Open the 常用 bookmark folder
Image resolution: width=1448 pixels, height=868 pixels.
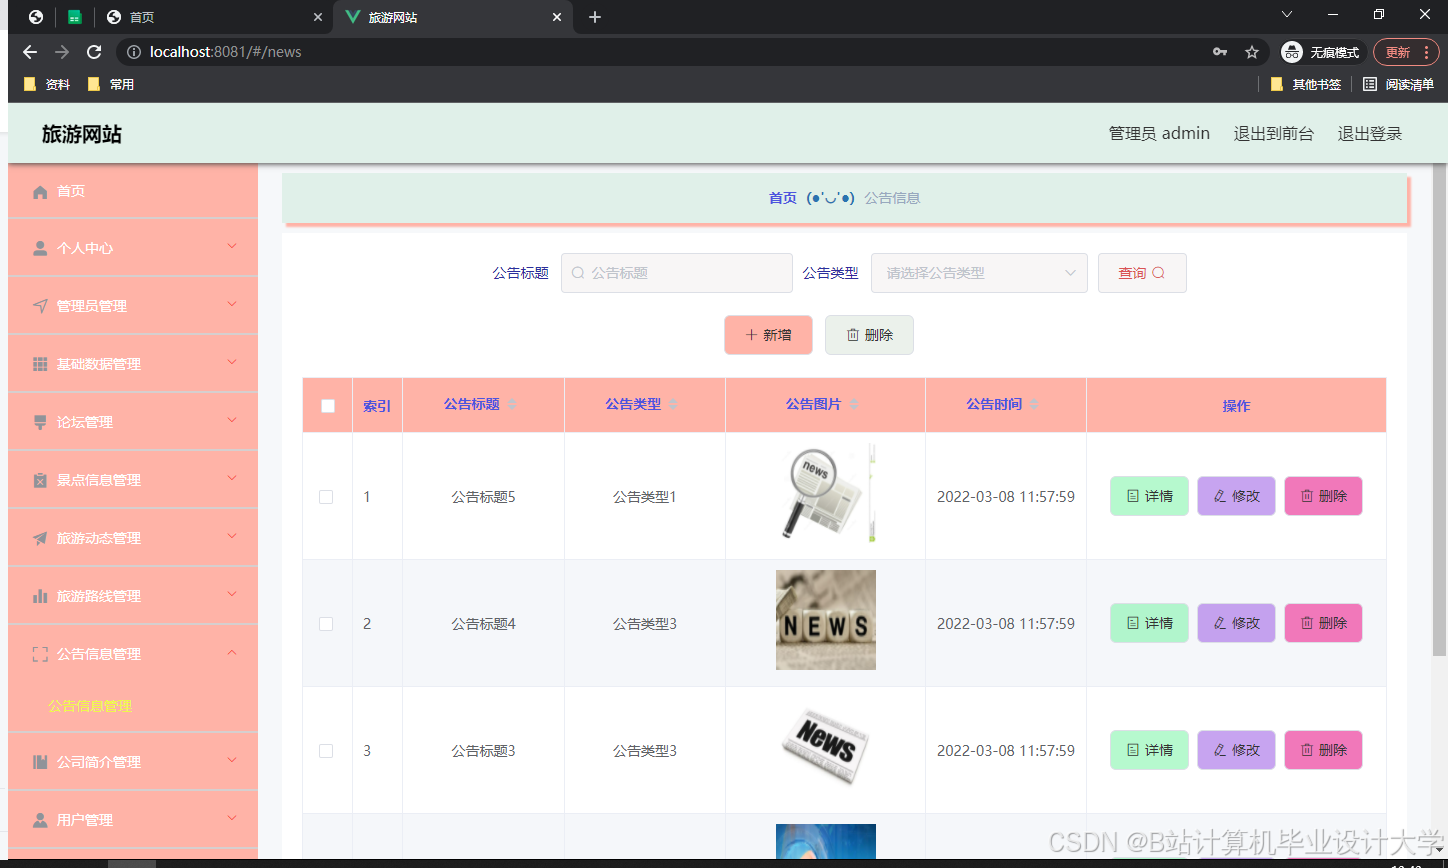[111, 85]
